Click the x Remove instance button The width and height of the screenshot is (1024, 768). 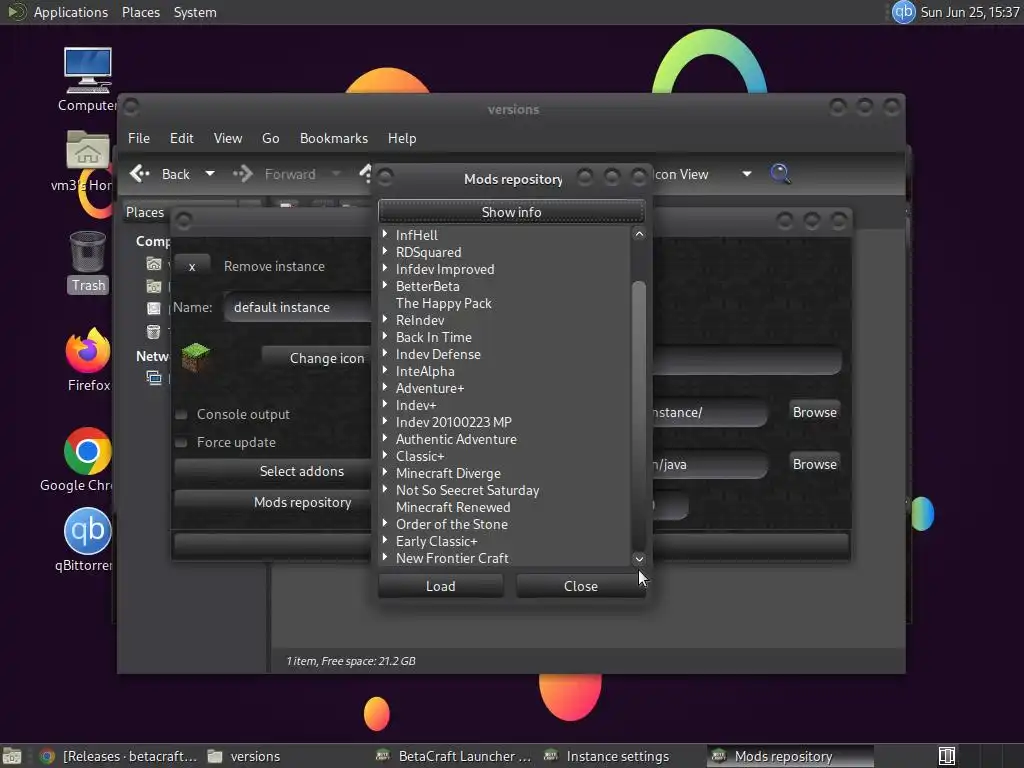pos(192,266)
